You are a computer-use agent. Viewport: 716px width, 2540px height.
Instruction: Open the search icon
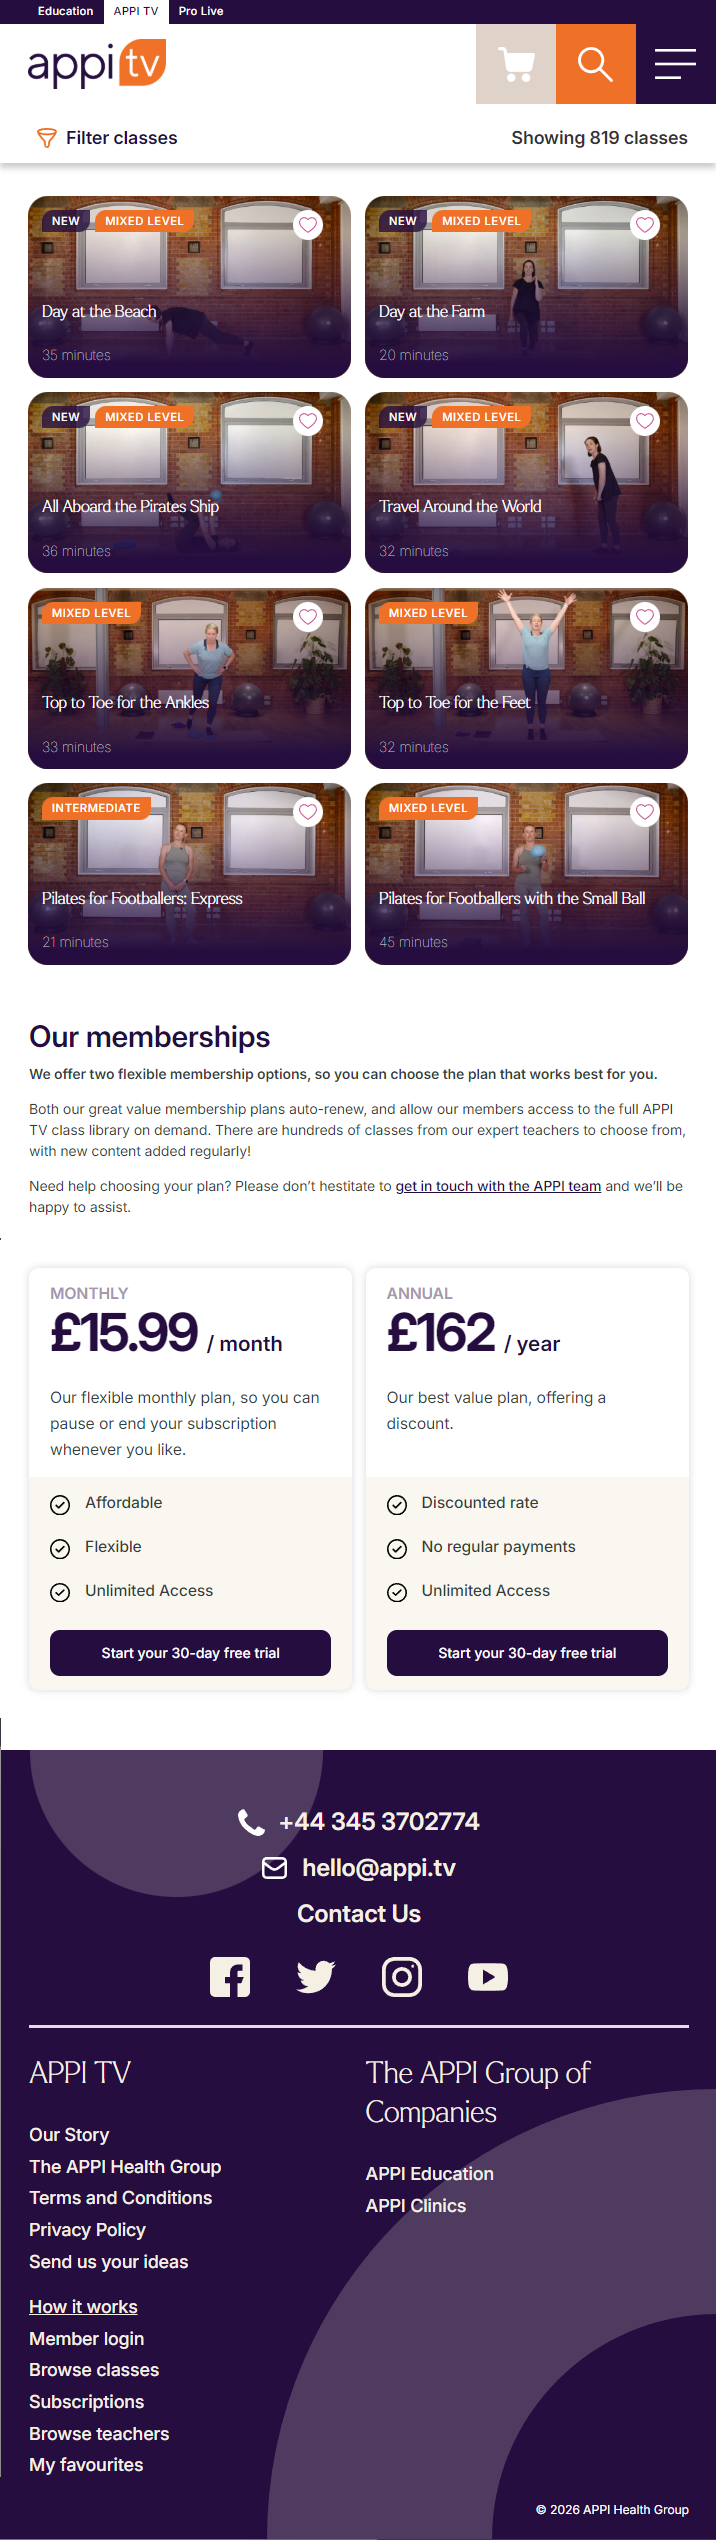pyautogui.click(x=595, y=65)
